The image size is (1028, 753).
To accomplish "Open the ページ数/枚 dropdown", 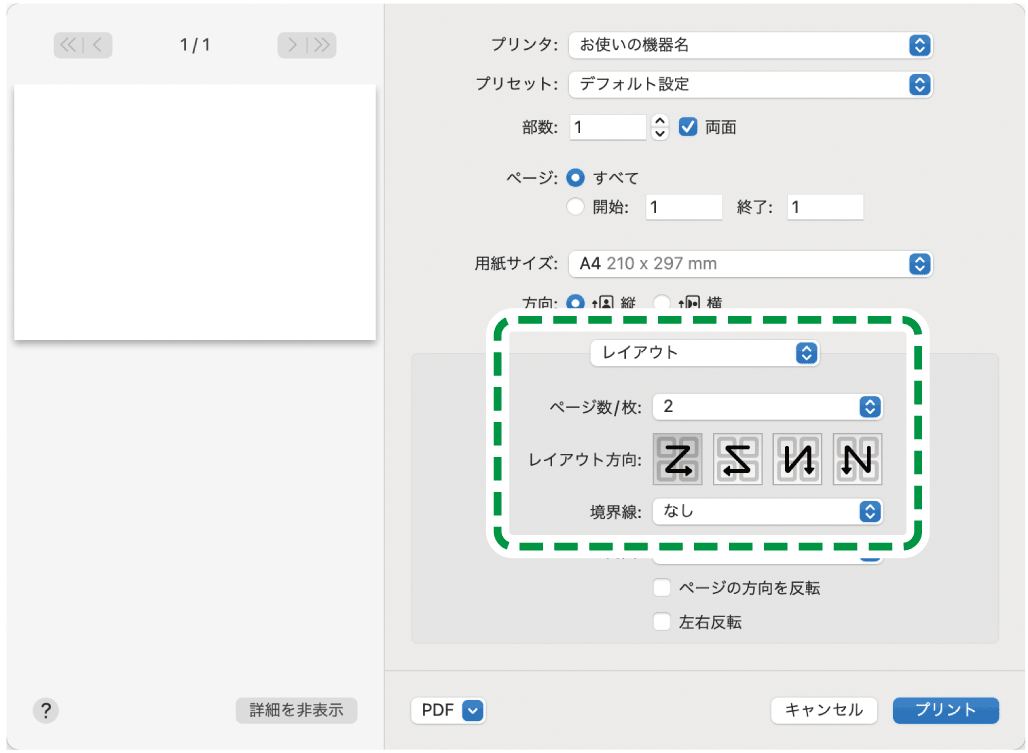I will 768,407.
